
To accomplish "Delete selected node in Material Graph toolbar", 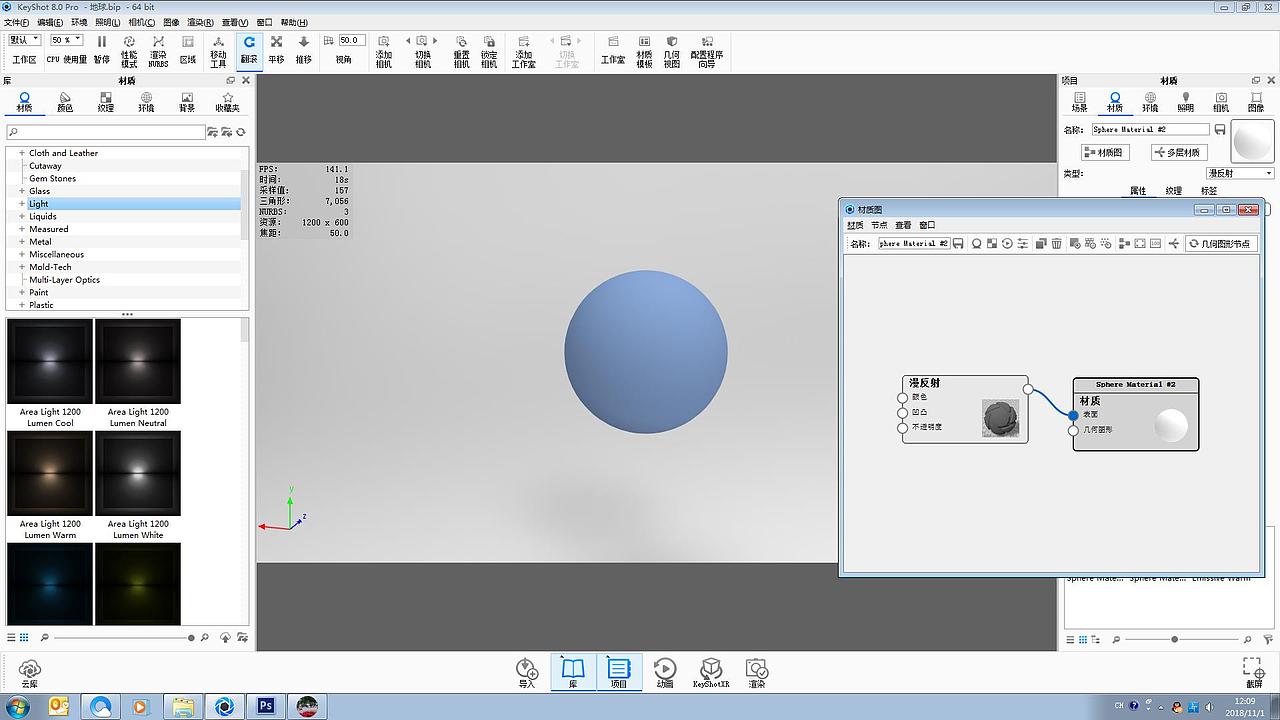I will pos(1056,243).
